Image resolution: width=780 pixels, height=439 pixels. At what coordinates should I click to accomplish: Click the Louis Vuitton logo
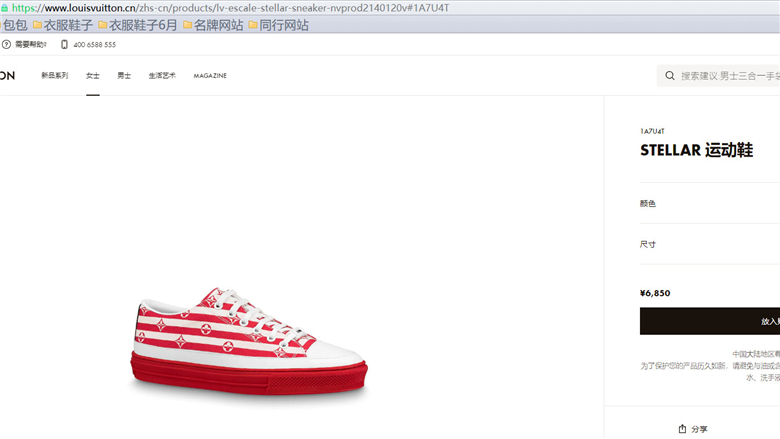(7, 76)
